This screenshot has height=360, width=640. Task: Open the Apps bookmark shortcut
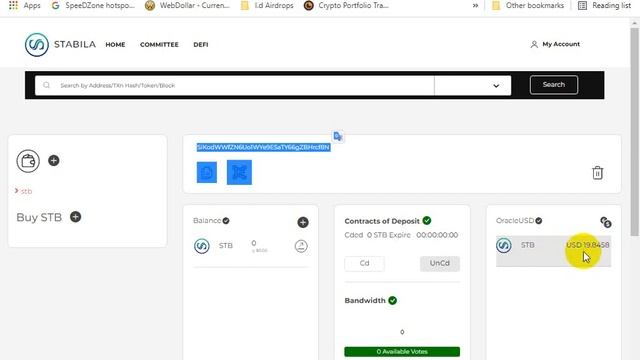coord(24,6)
